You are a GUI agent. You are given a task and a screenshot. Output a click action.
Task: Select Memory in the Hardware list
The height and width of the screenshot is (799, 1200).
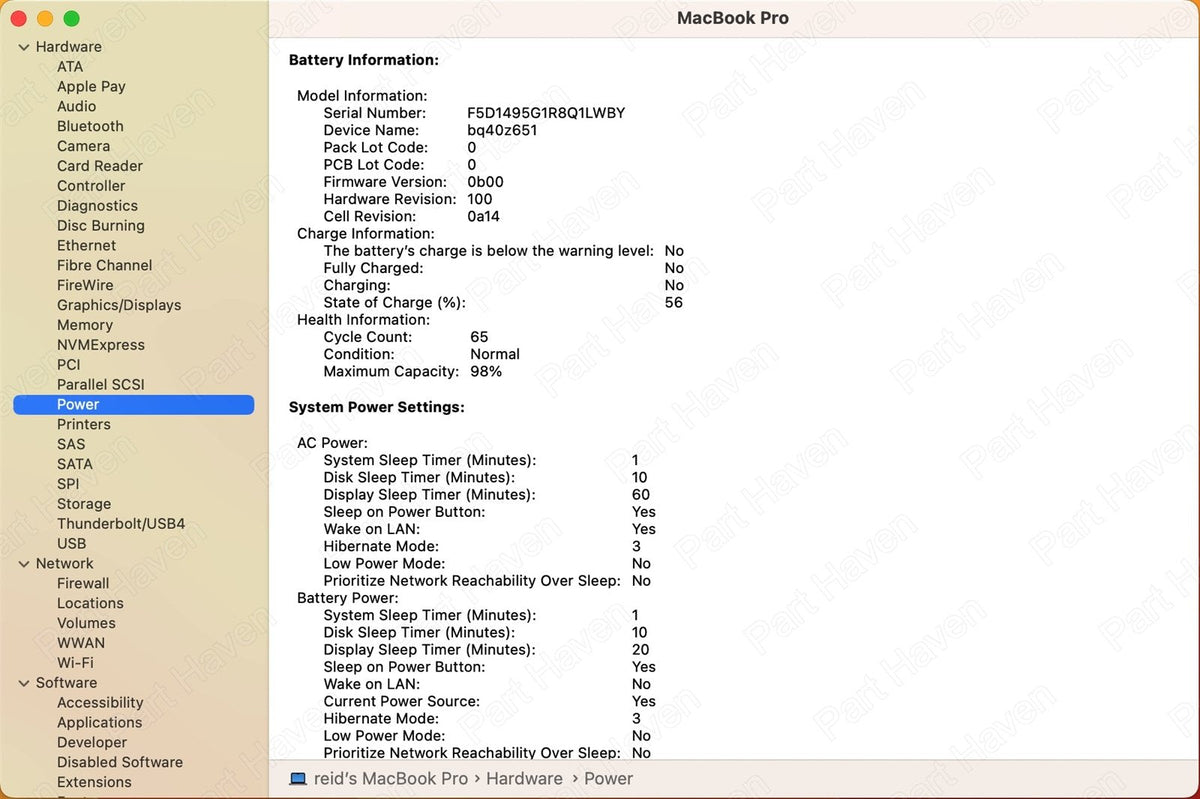[85, 325]
